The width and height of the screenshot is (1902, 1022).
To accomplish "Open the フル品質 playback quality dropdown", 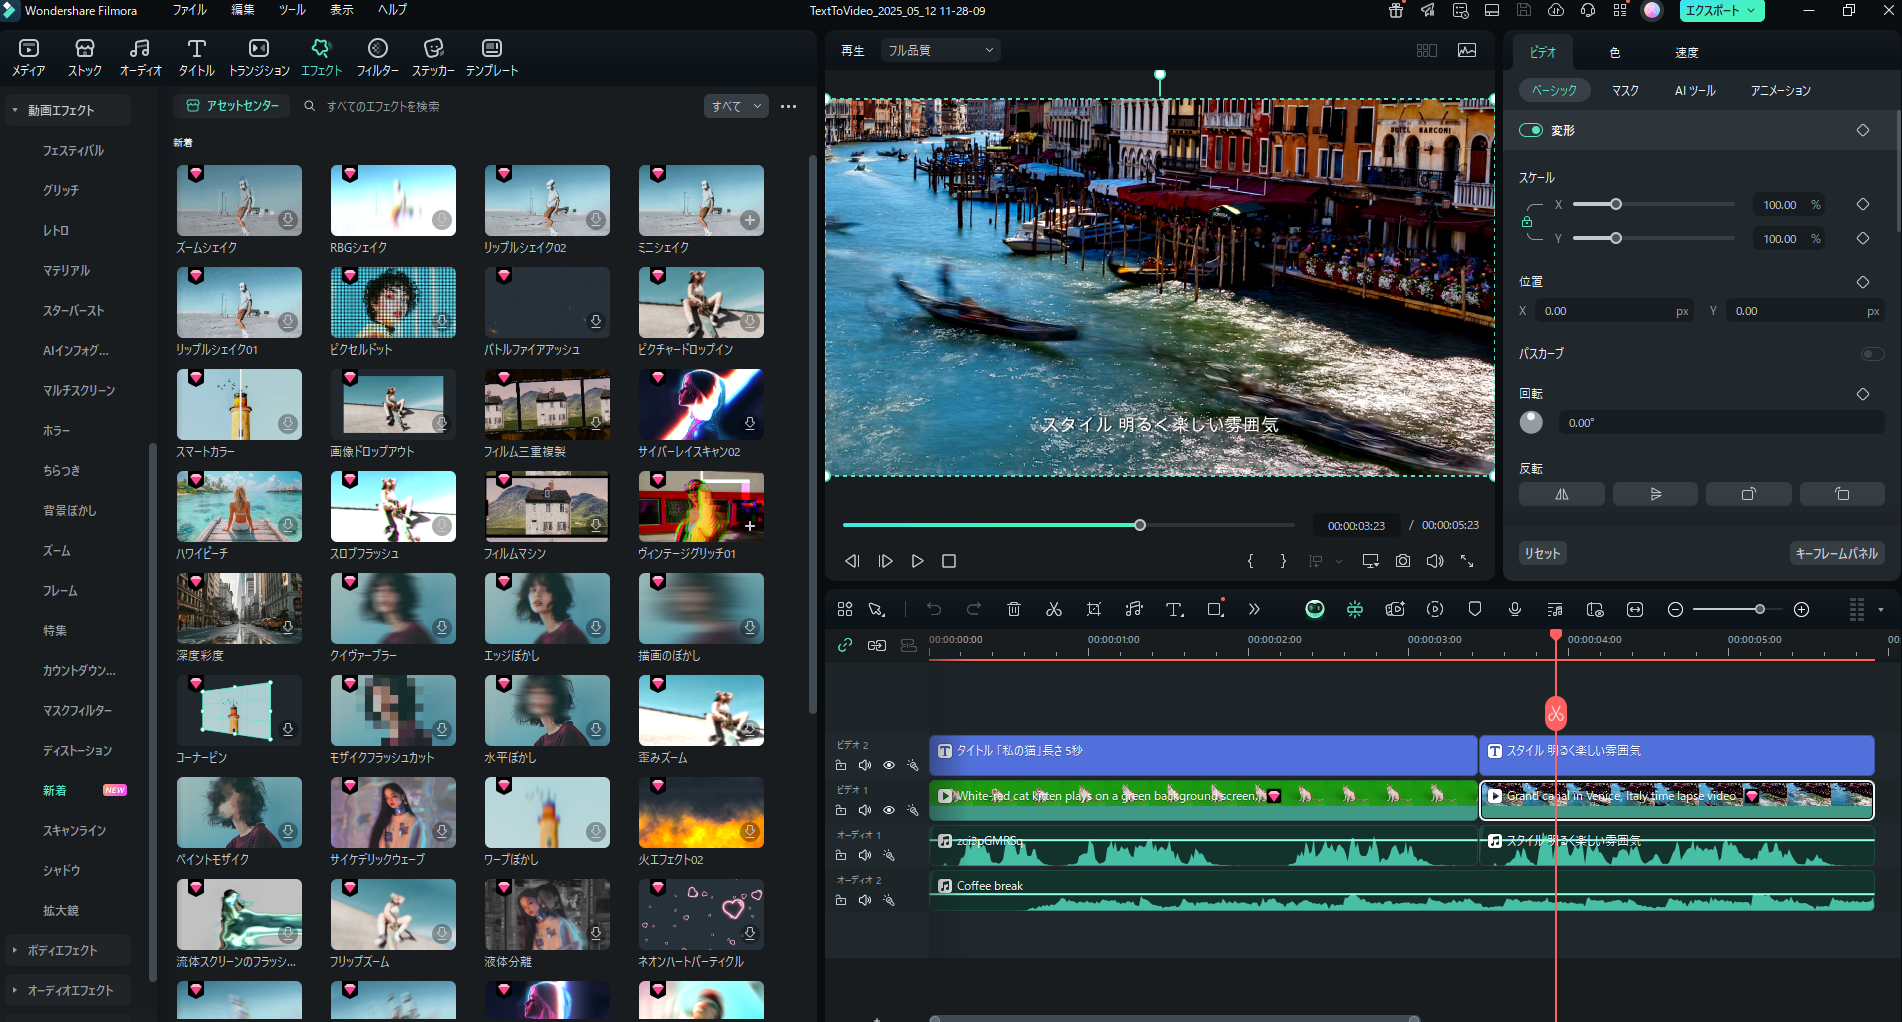I will tap(941, 50).
